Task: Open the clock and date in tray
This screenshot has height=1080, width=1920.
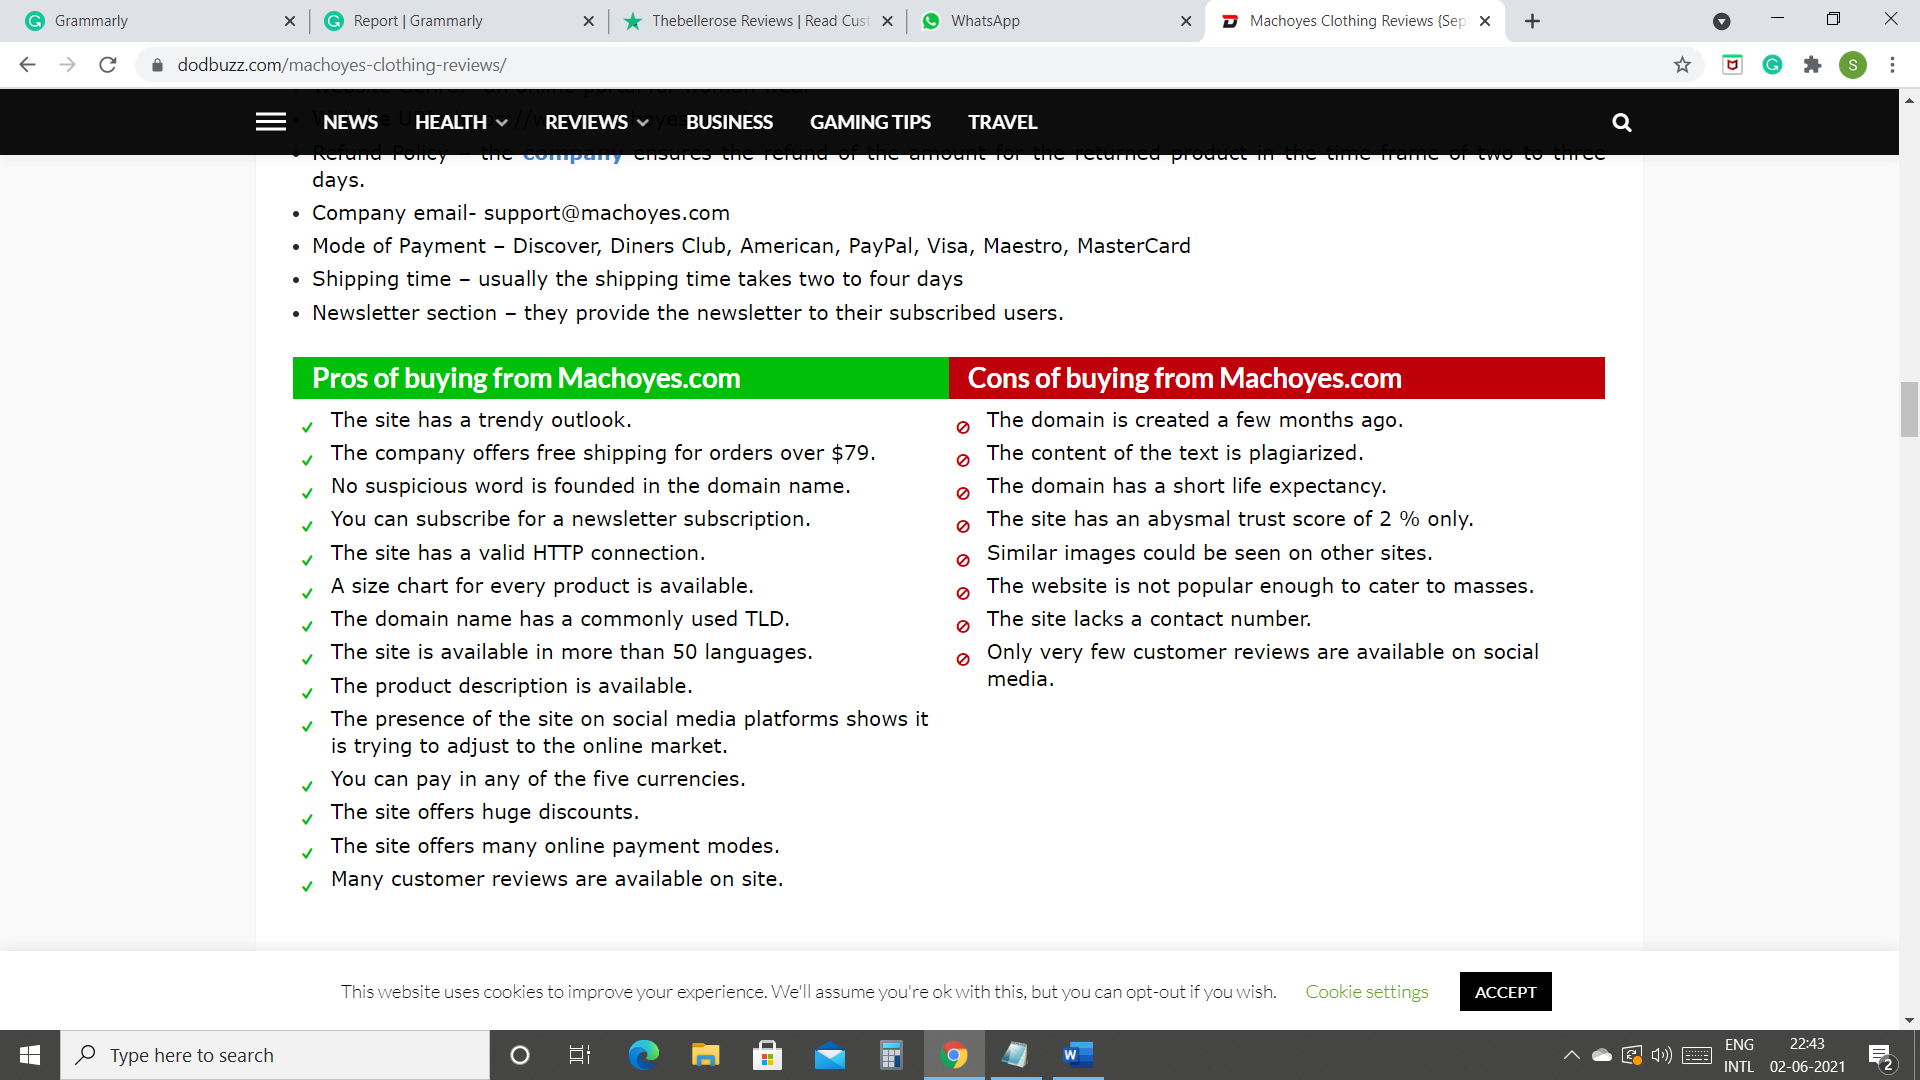Action: [x=1807, y=1055]
